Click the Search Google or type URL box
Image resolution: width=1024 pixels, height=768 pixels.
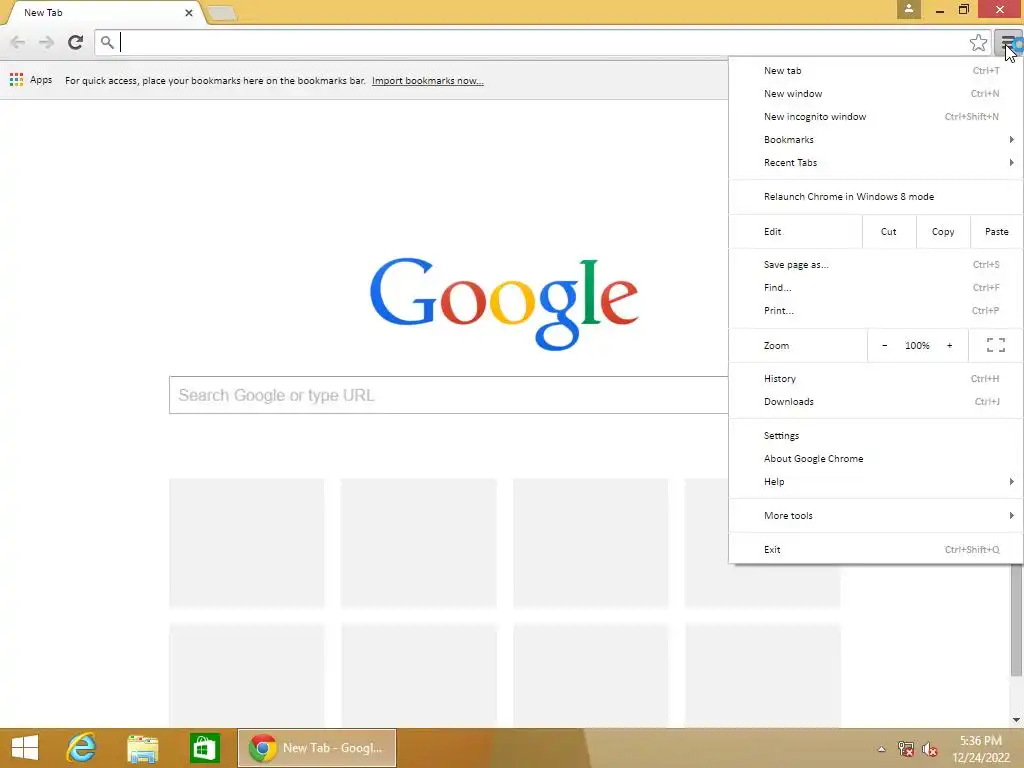(448, 395)
